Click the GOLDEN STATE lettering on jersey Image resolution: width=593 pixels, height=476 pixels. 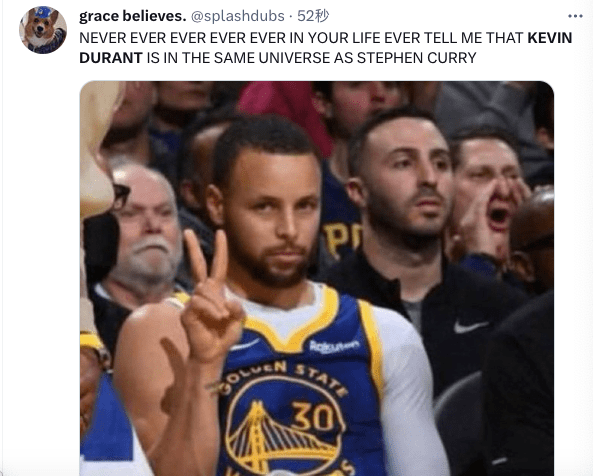click(282, 378)
